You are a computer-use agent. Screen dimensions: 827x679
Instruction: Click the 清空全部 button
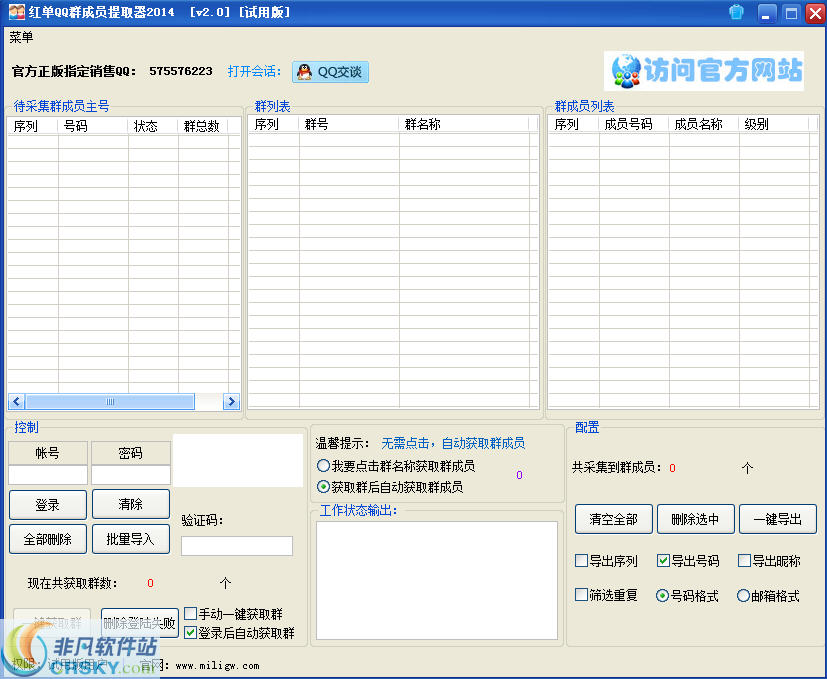tap(613, 519)
